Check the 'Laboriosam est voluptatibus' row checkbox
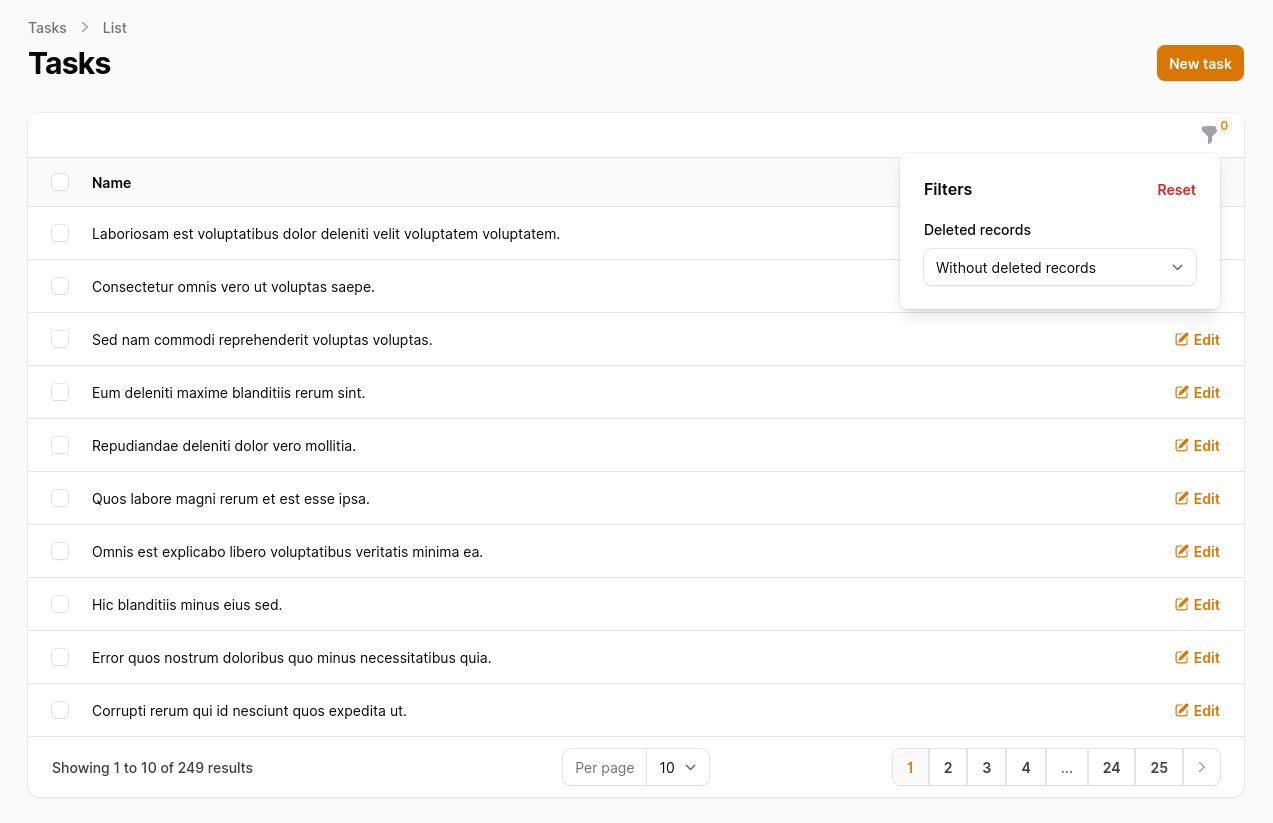The image size is (1273, 823). [60, 233]
